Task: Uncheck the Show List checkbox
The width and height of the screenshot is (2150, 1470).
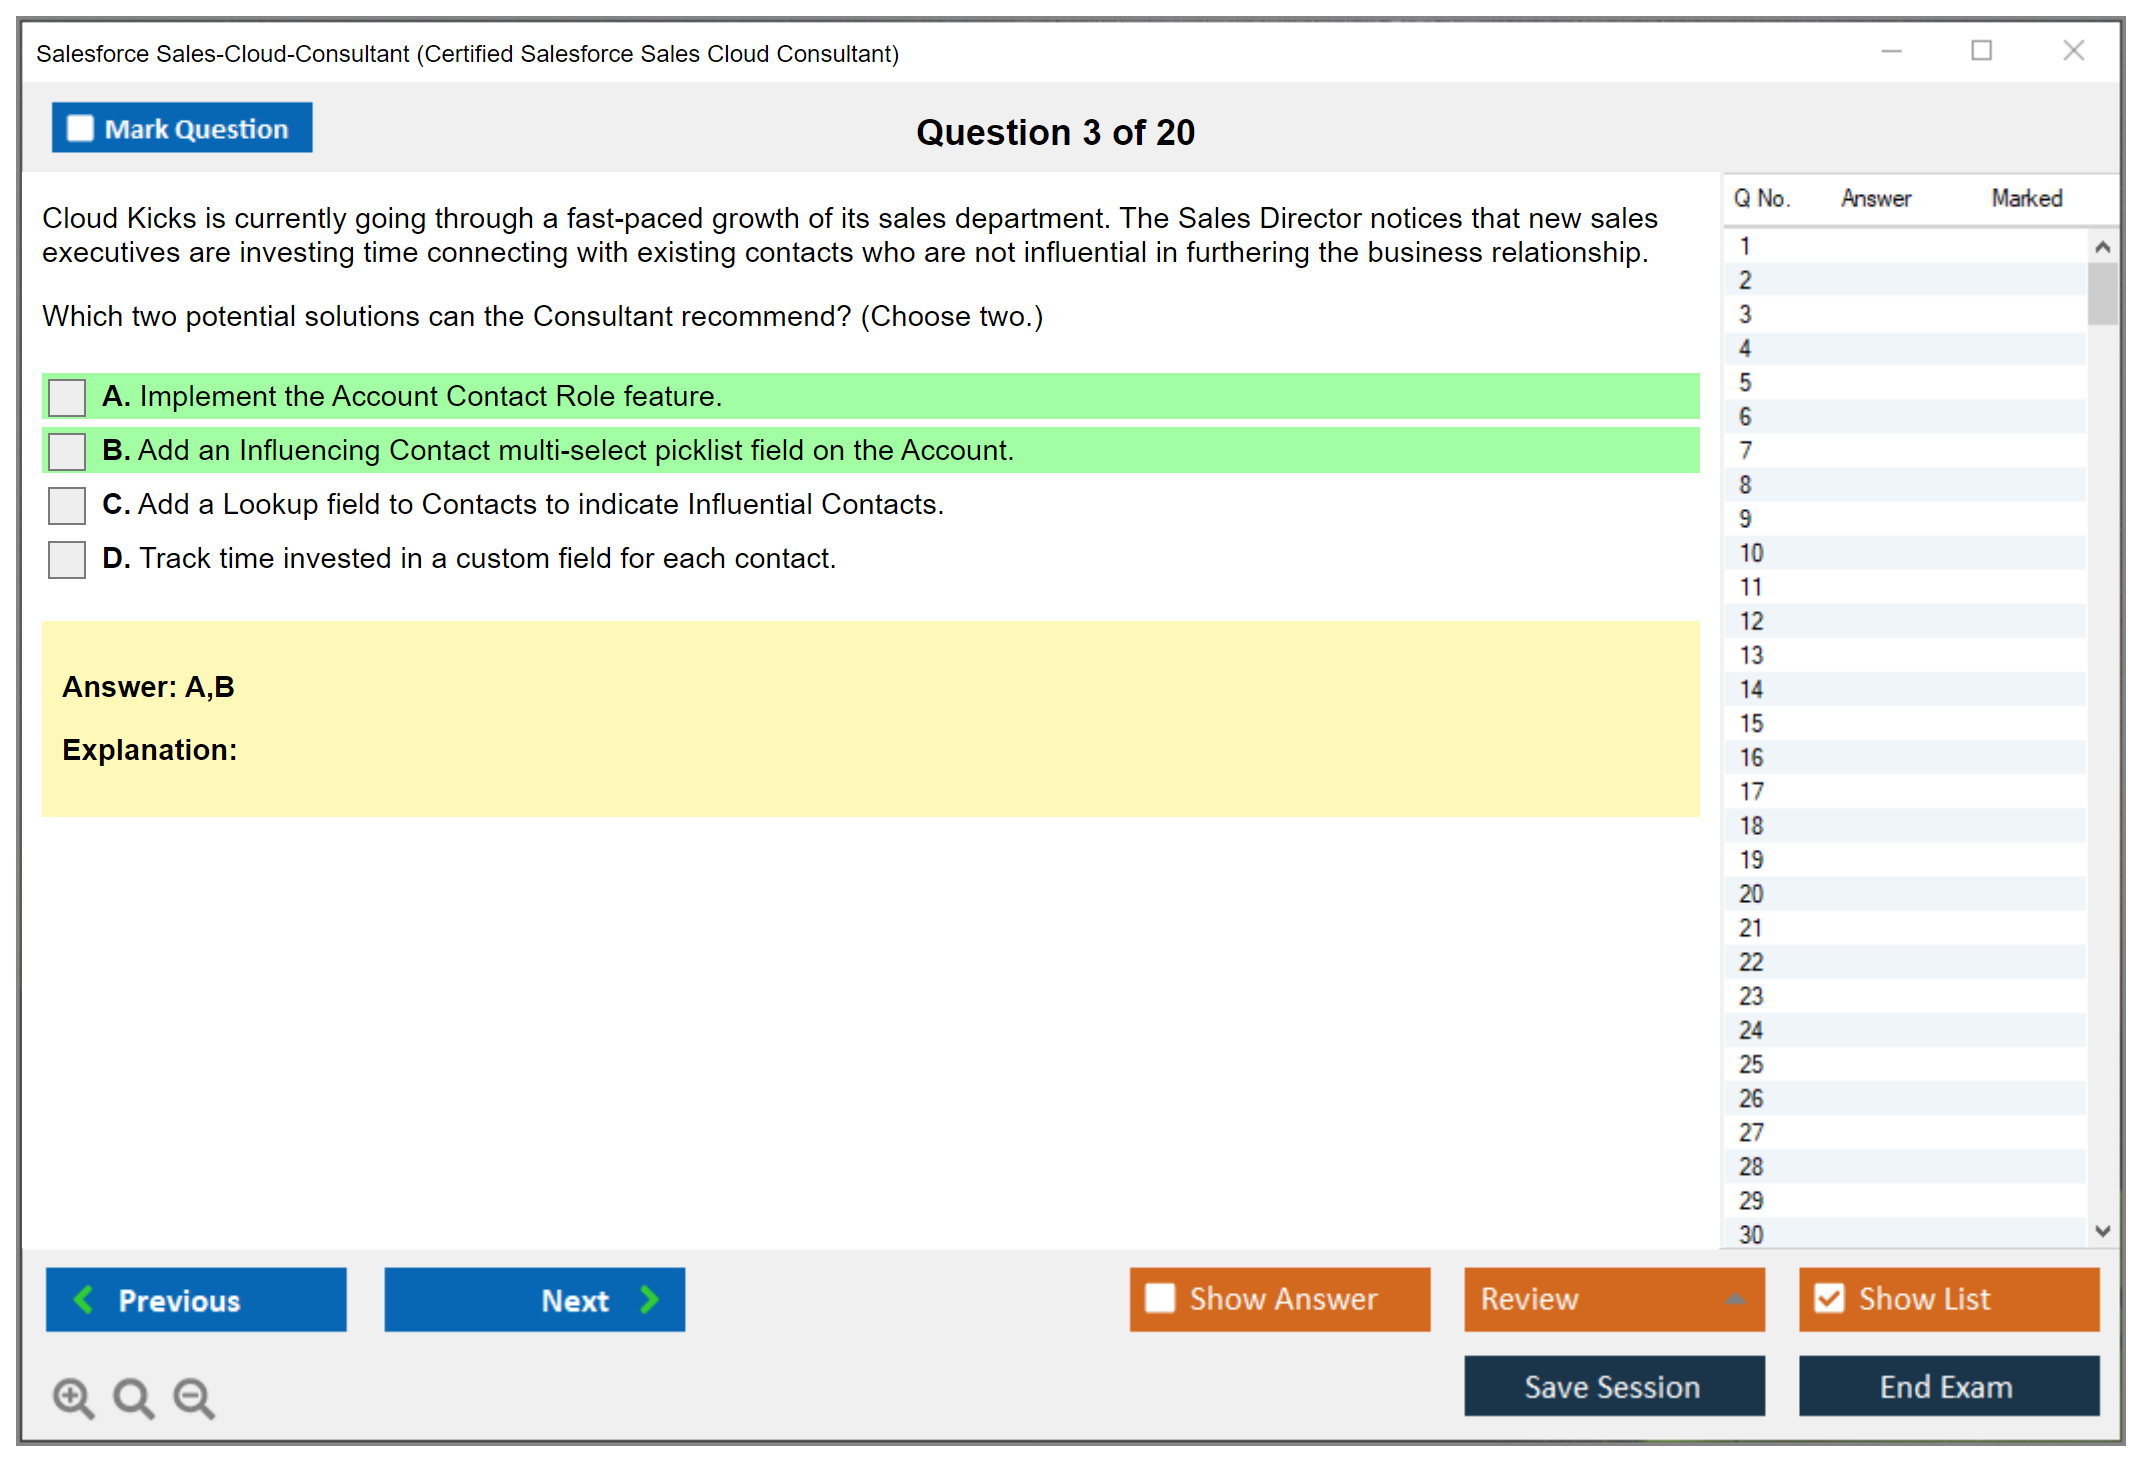Action: point(1829,1298)
